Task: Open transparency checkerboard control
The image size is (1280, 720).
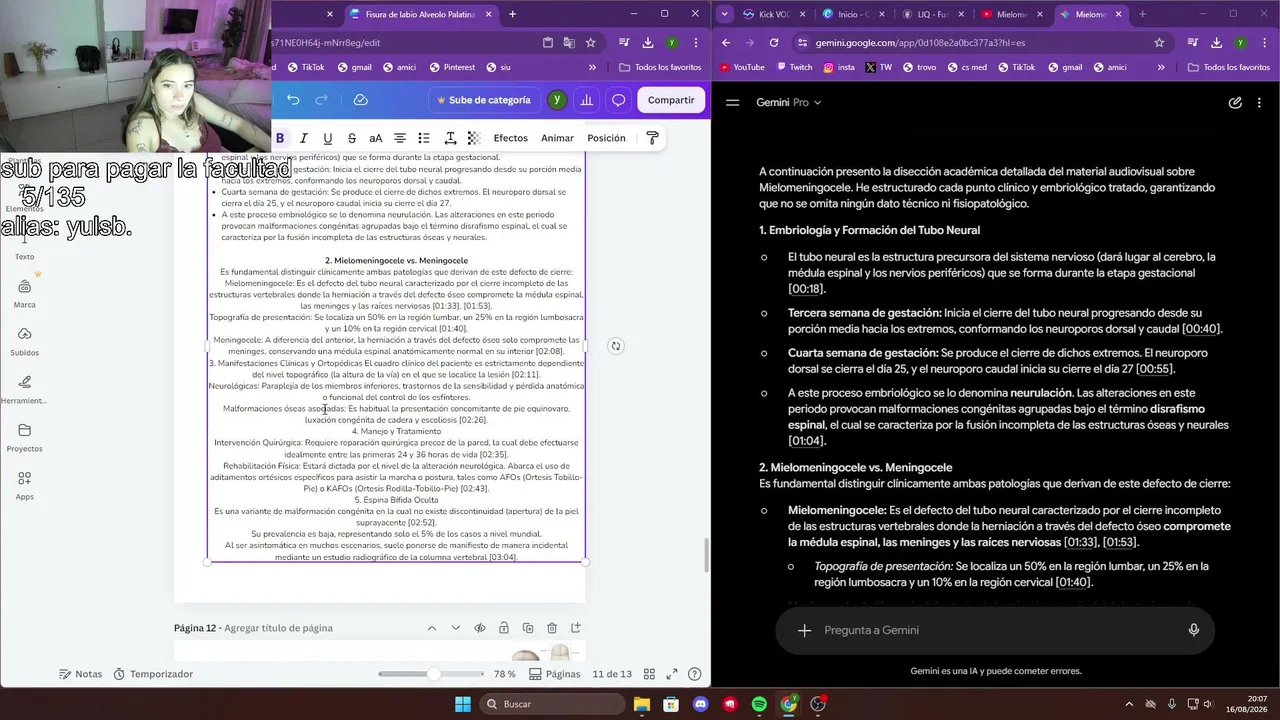Action: pos(474,138)
